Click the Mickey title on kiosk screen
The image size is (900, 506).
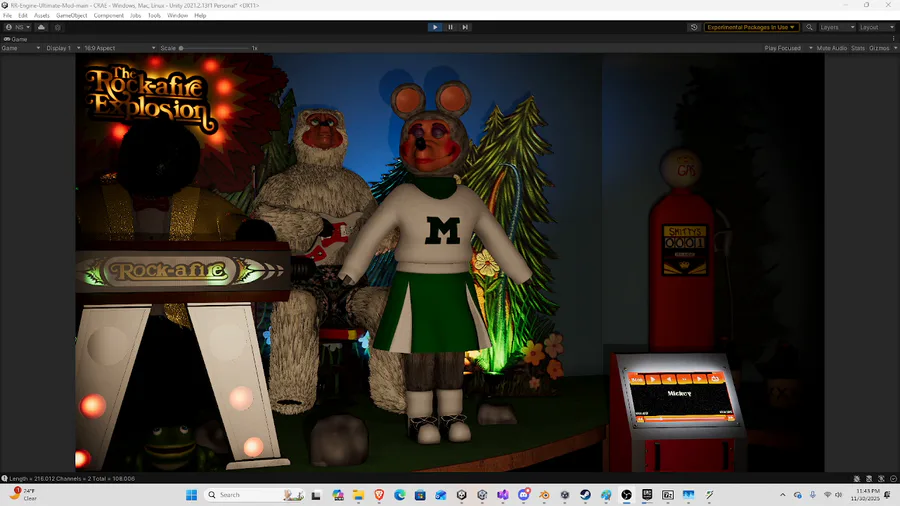pyautogui.click(x=679, y=393)
